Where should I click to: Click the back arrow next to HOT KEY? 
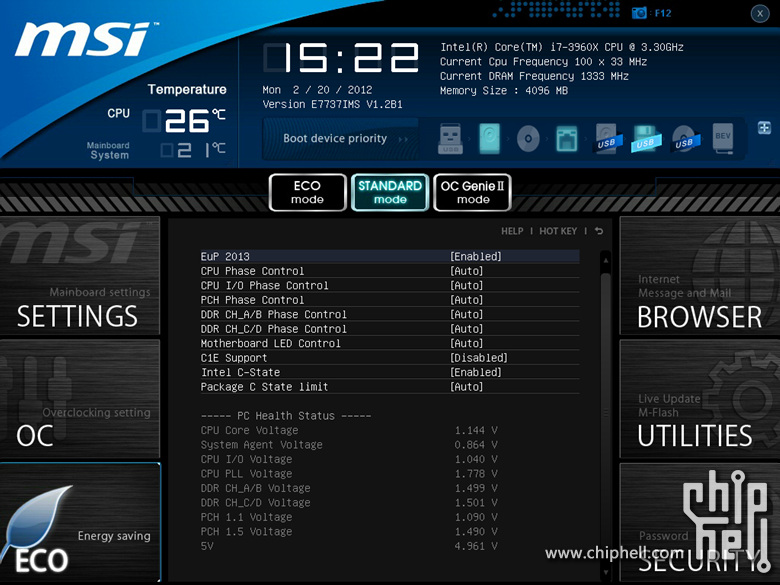pyautogui.click(x=599, y=231)
